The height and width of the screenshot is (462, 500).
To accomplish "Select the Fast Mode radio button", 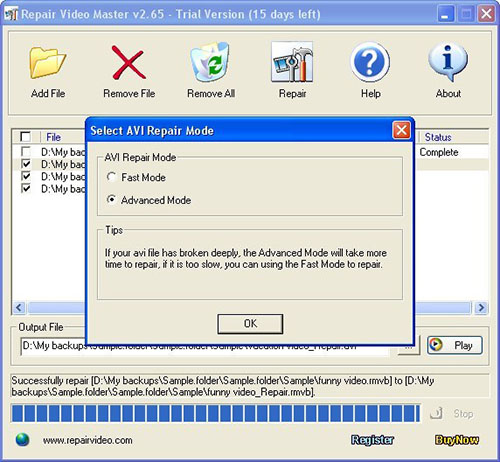I will pos(111,177).
